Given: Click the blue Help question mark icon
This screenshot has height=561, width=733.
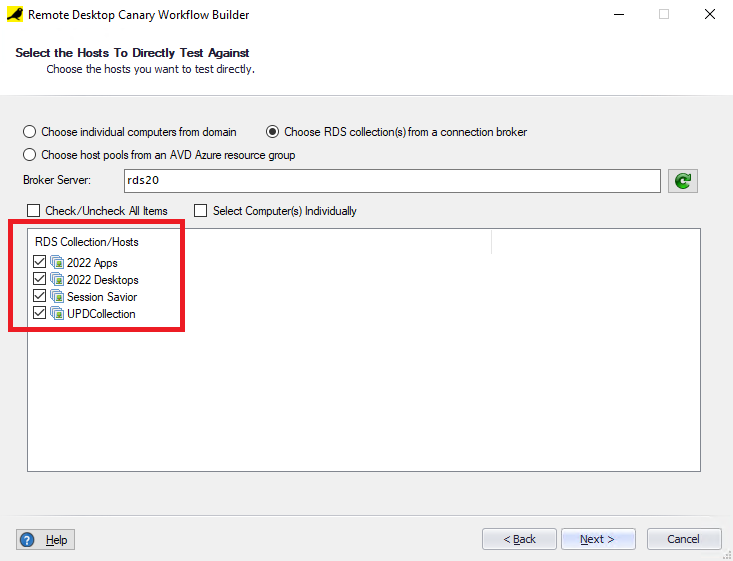Looking at the screenshot, I should click(x=27, y=540).
